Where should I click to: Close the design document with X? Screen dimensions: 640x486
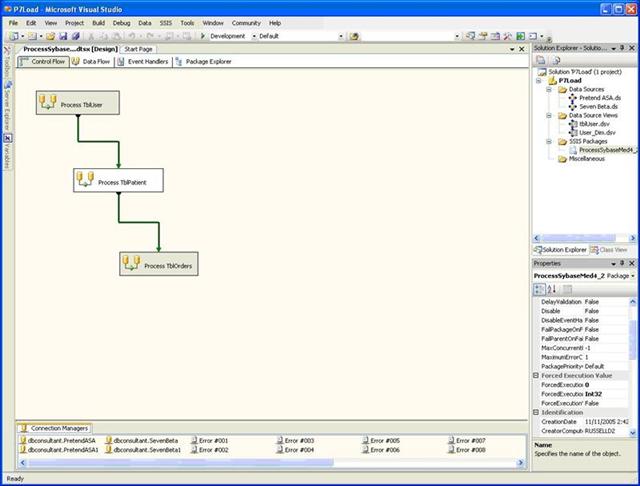coord(522,49)
